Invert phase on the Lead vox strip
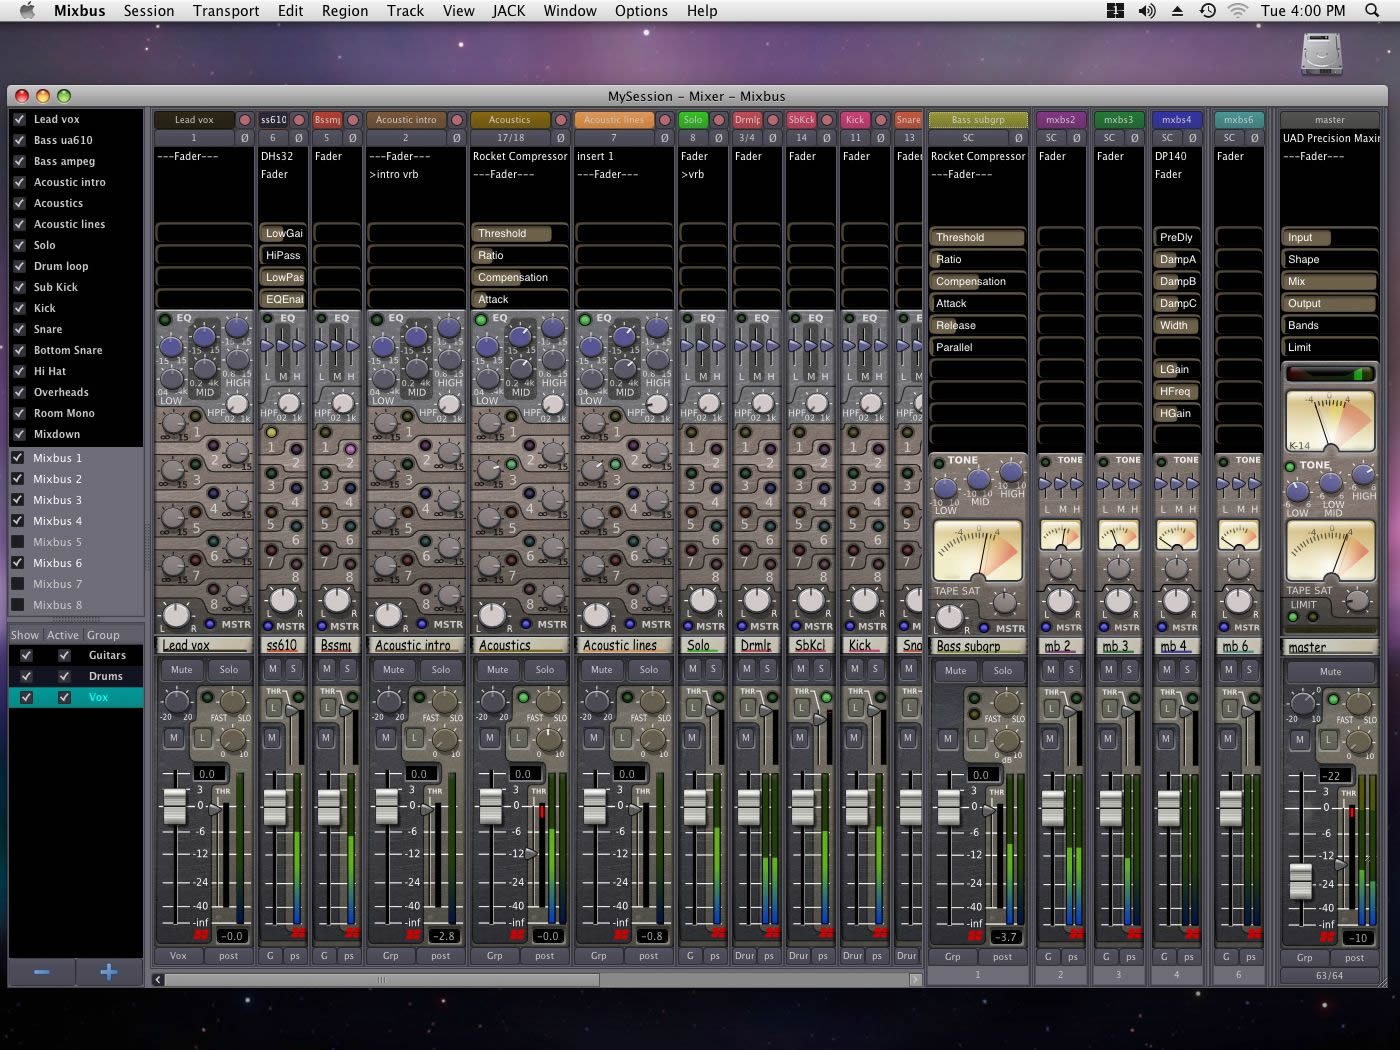 245,138
